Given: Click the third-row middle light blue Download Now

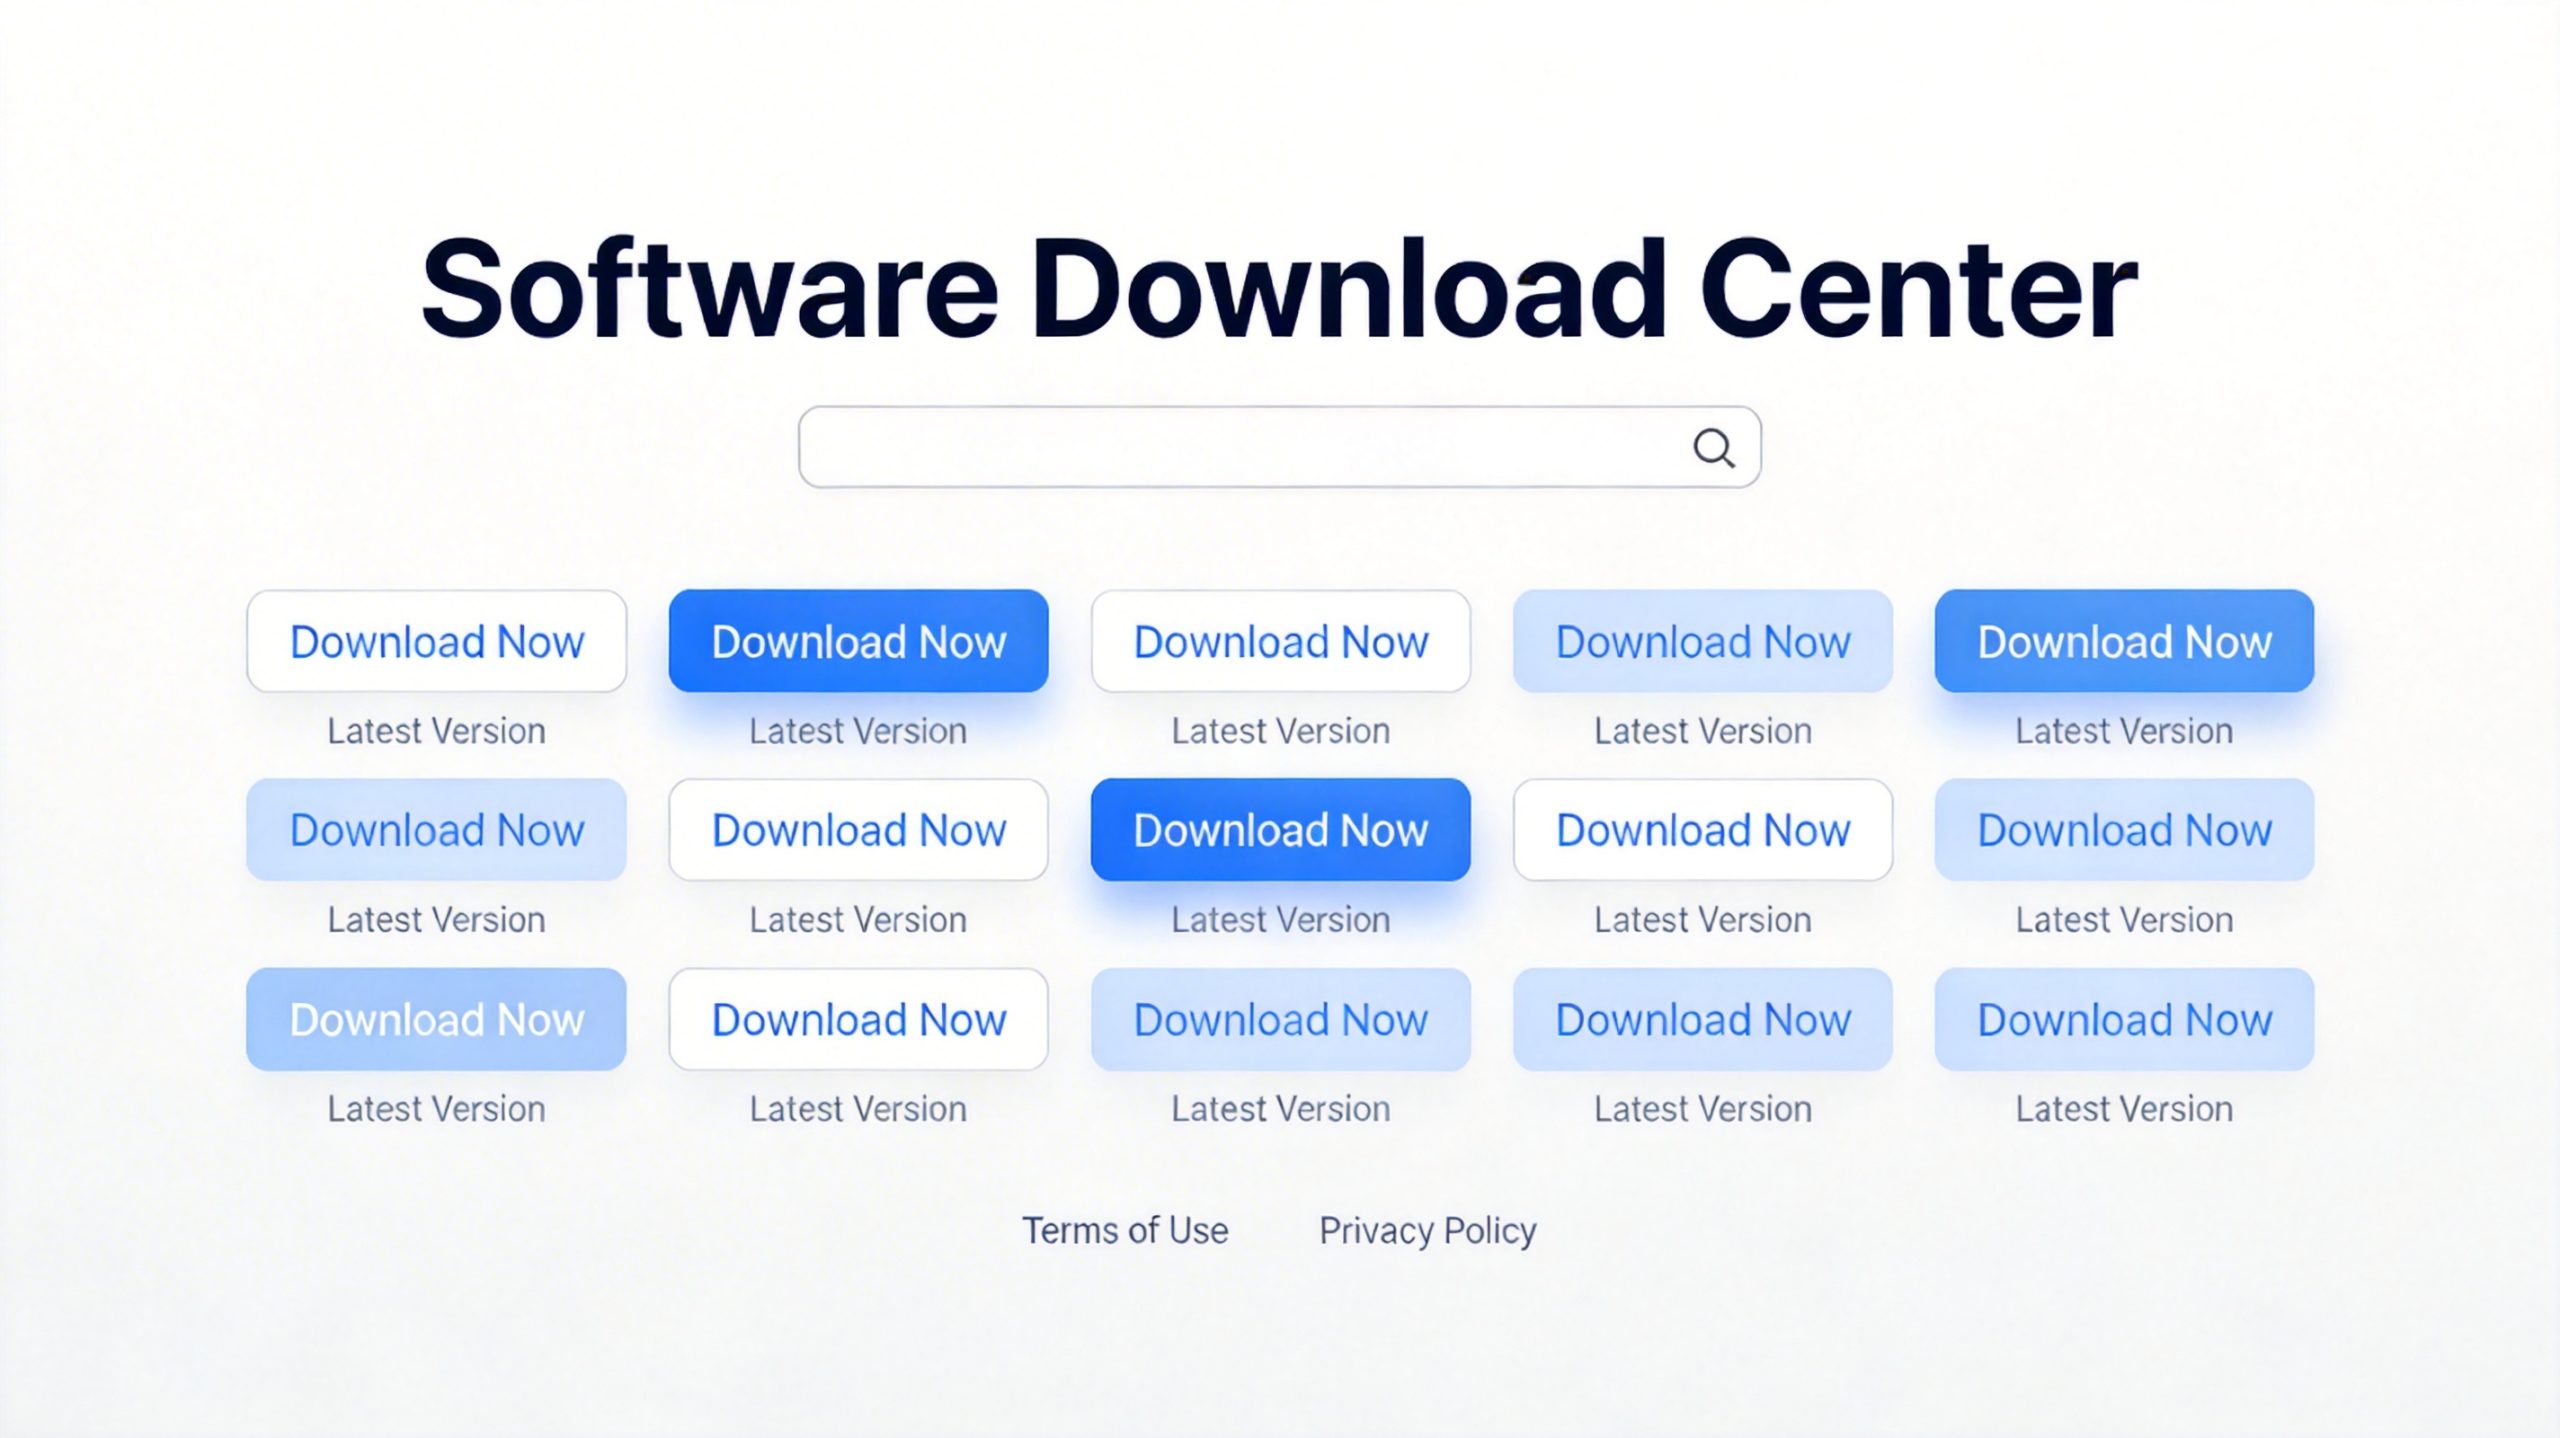Looking at the screenshot, I should click(1281, 1019).
